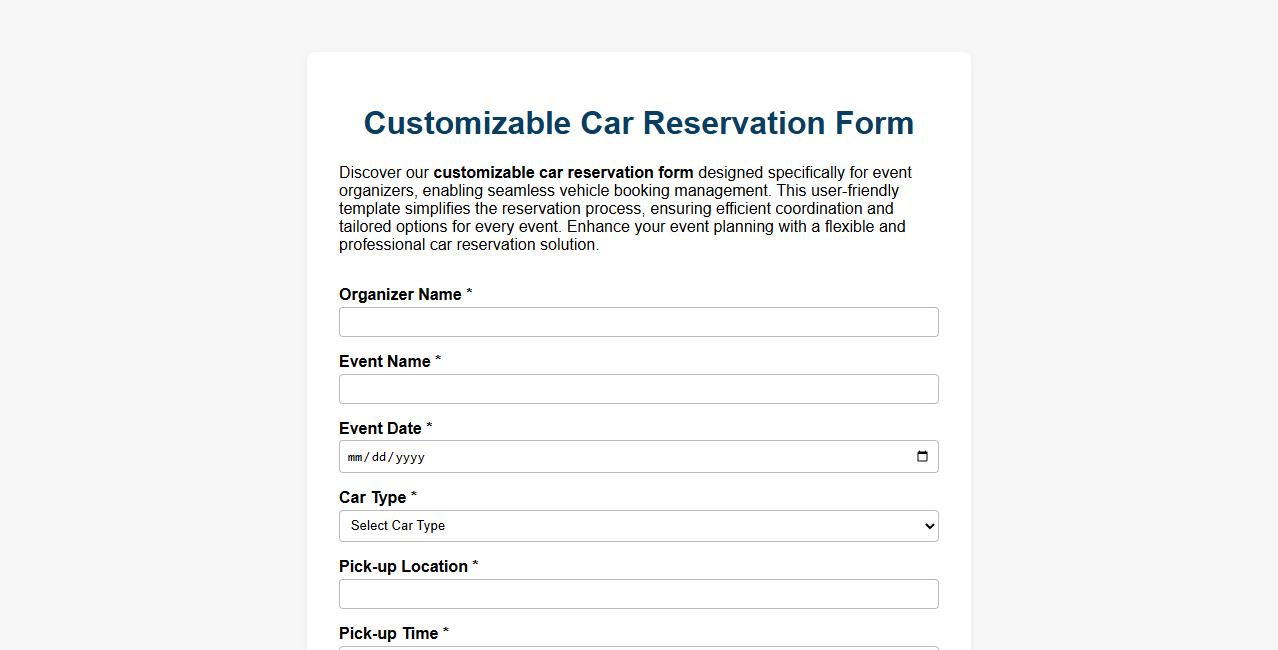
Task: Focus the Pick-up Time input field
Action: point(638,648)
